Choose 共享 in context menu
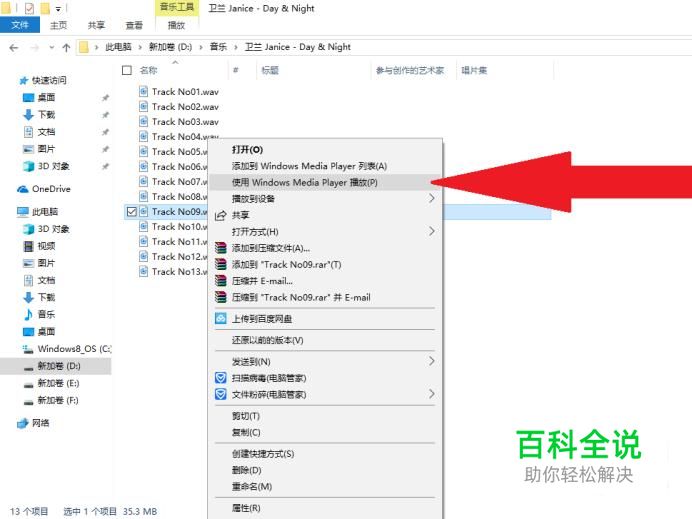692x519 pixels. coord(325,215)
